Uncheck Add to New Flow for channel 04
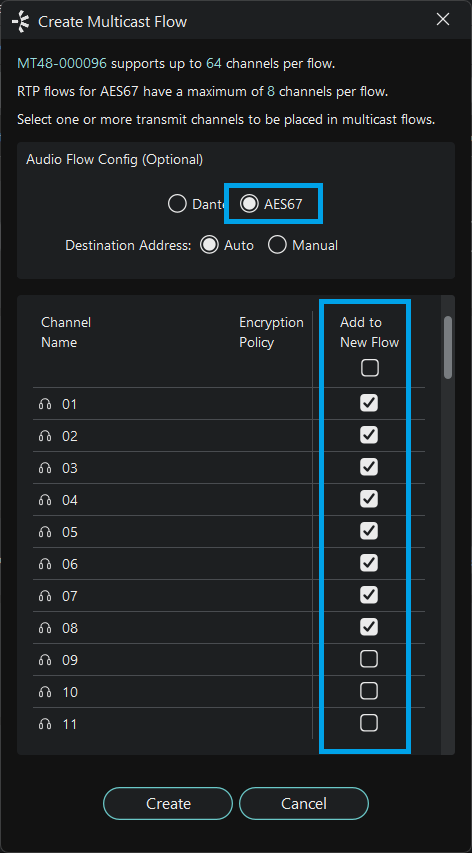 coord(369,499)
